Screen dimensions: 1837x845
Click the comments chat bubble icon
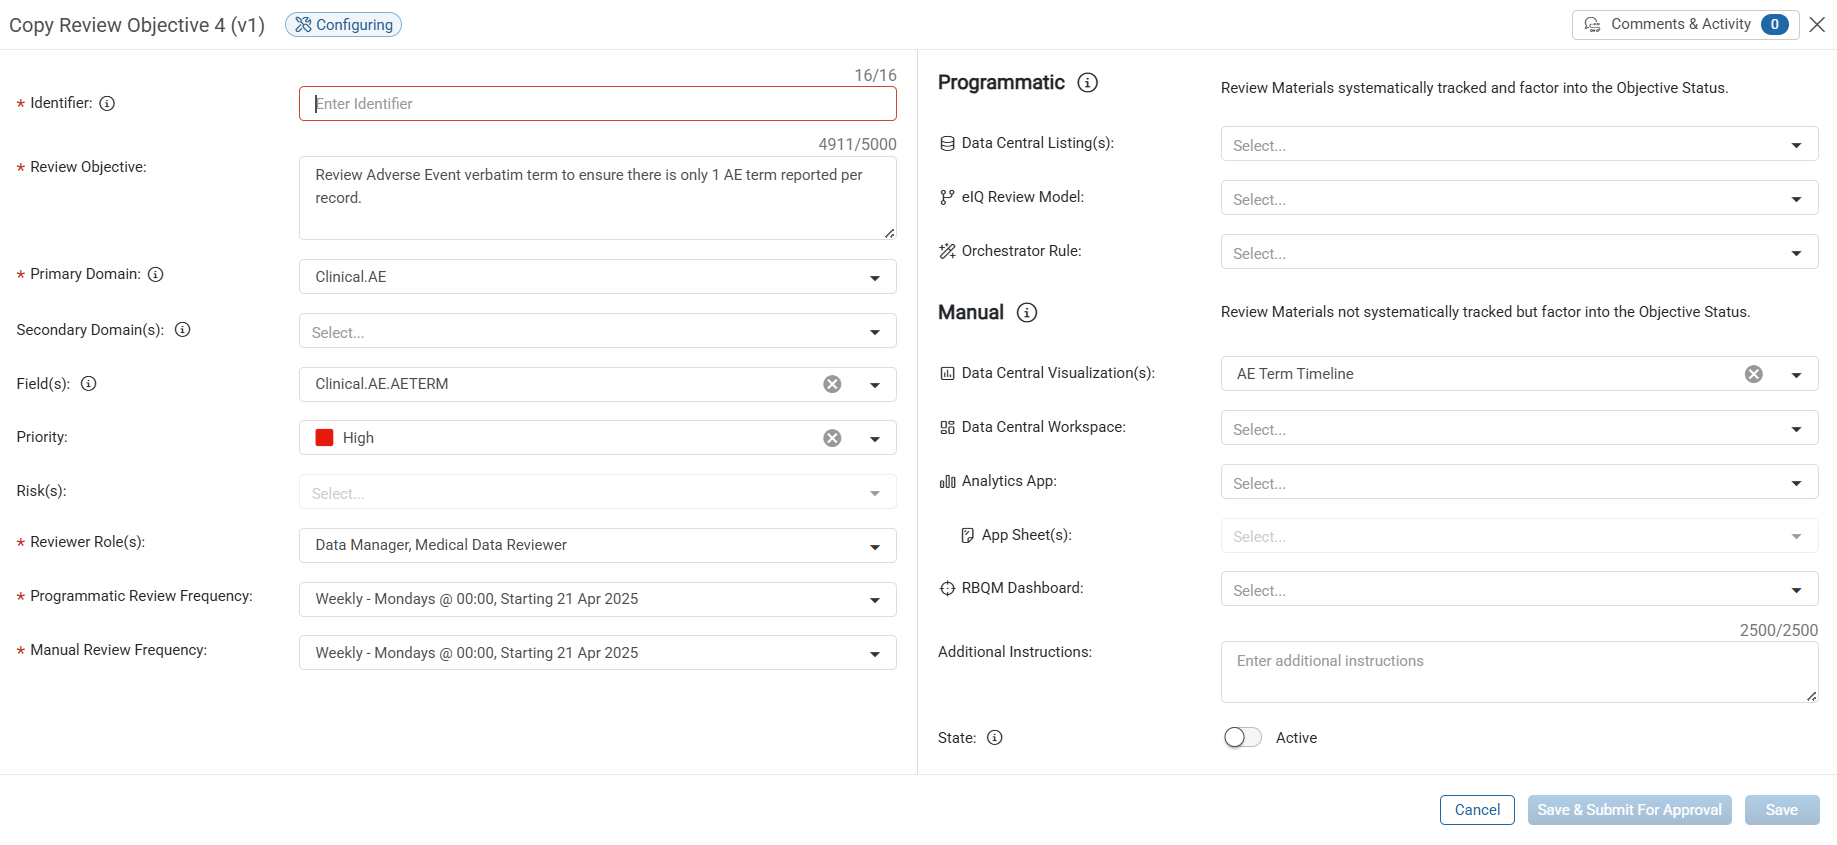tap(1593, 24)
